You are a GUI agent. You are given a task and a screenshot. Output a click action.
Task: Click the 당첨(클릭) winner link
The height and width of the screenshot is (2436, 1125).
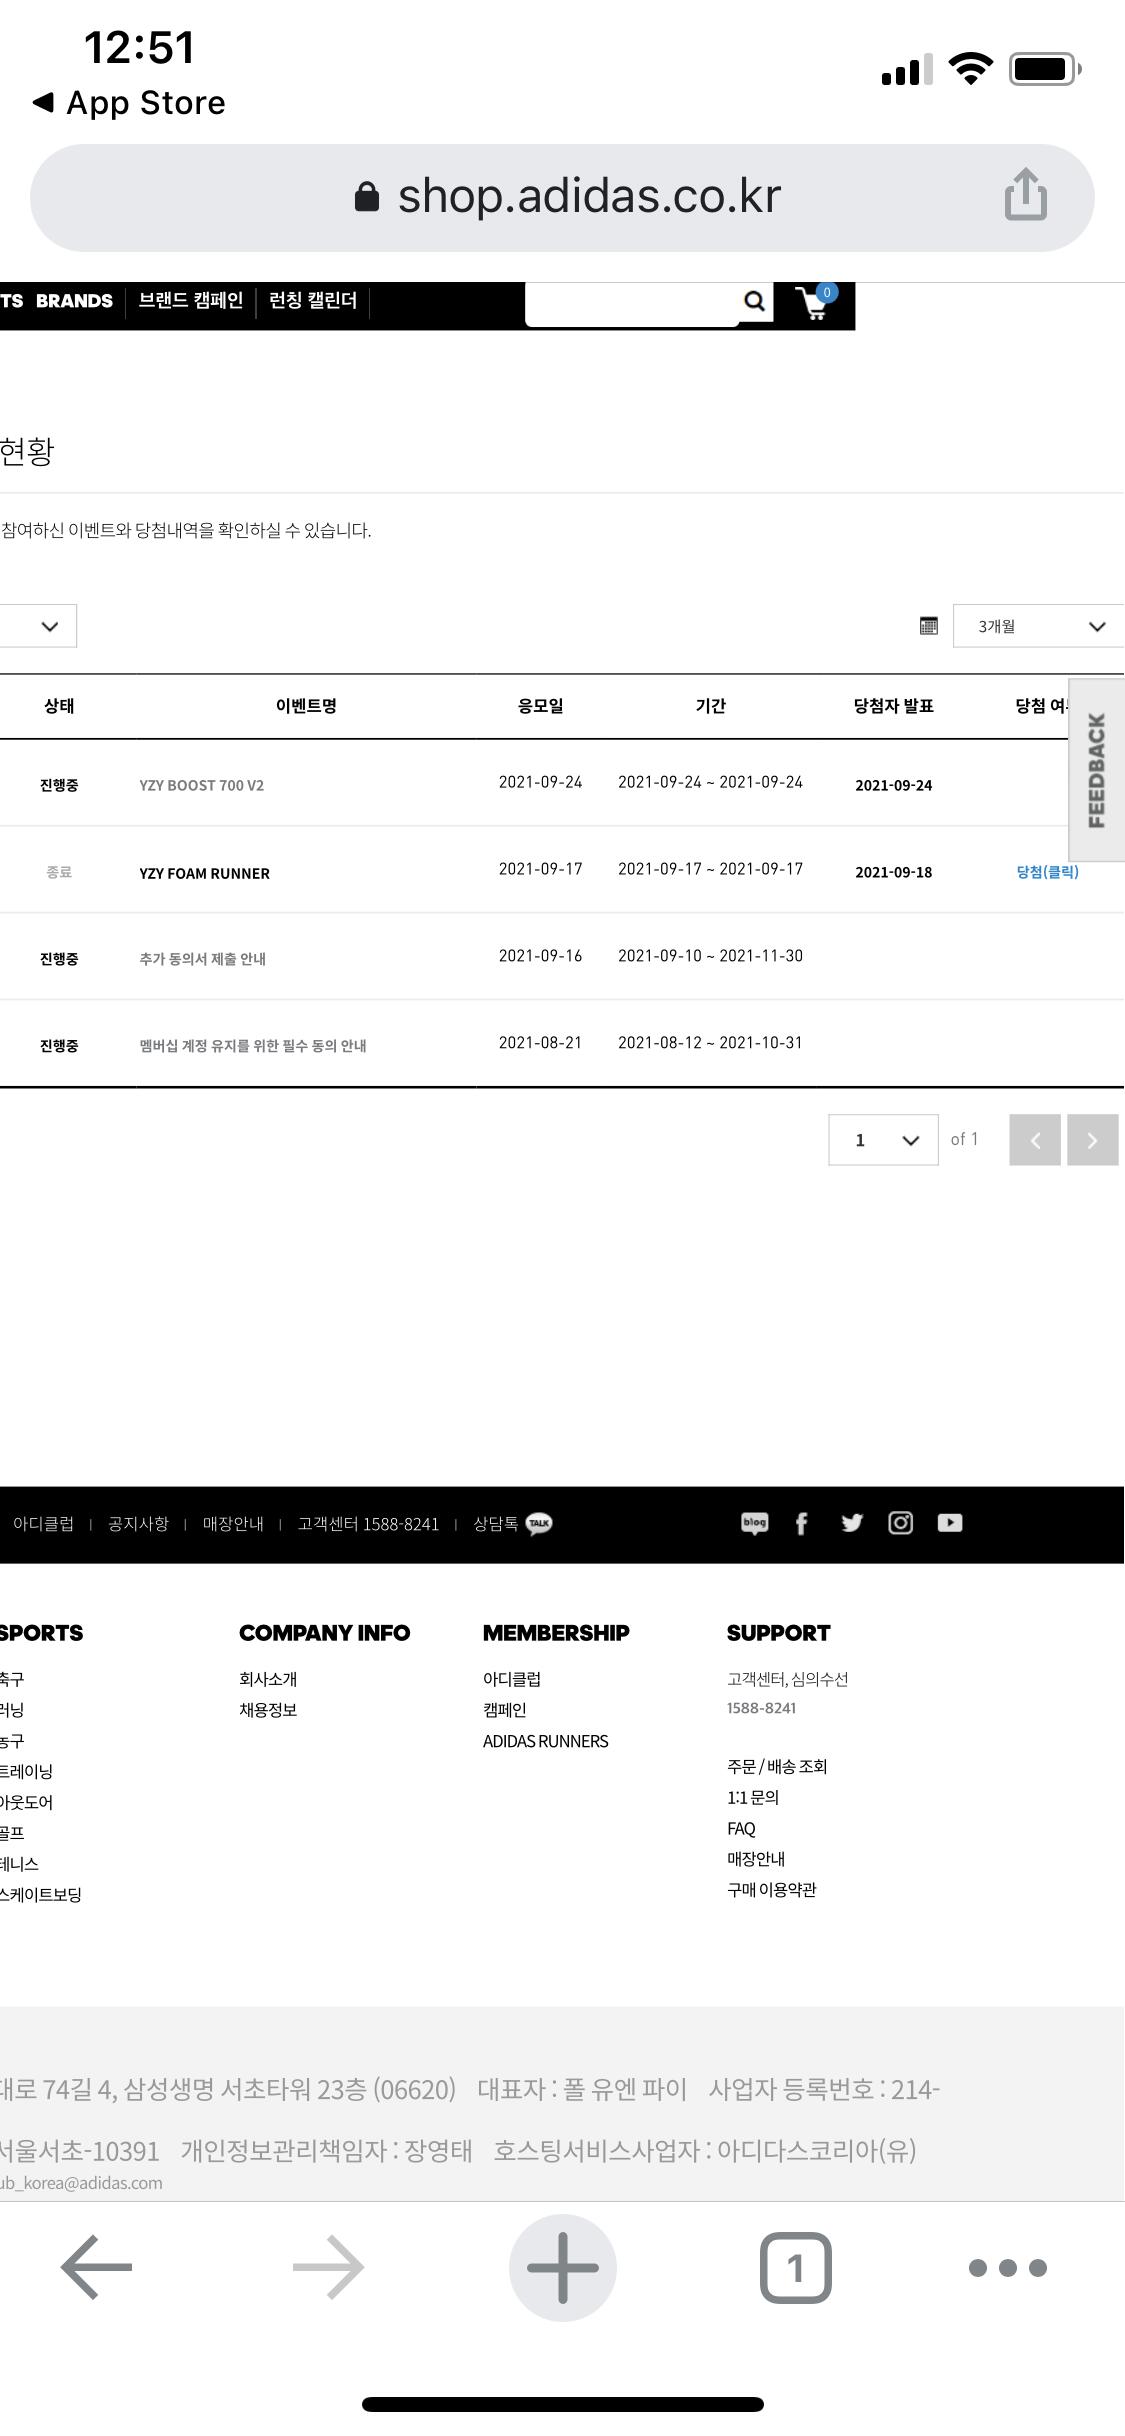(x=1047, y=872)
